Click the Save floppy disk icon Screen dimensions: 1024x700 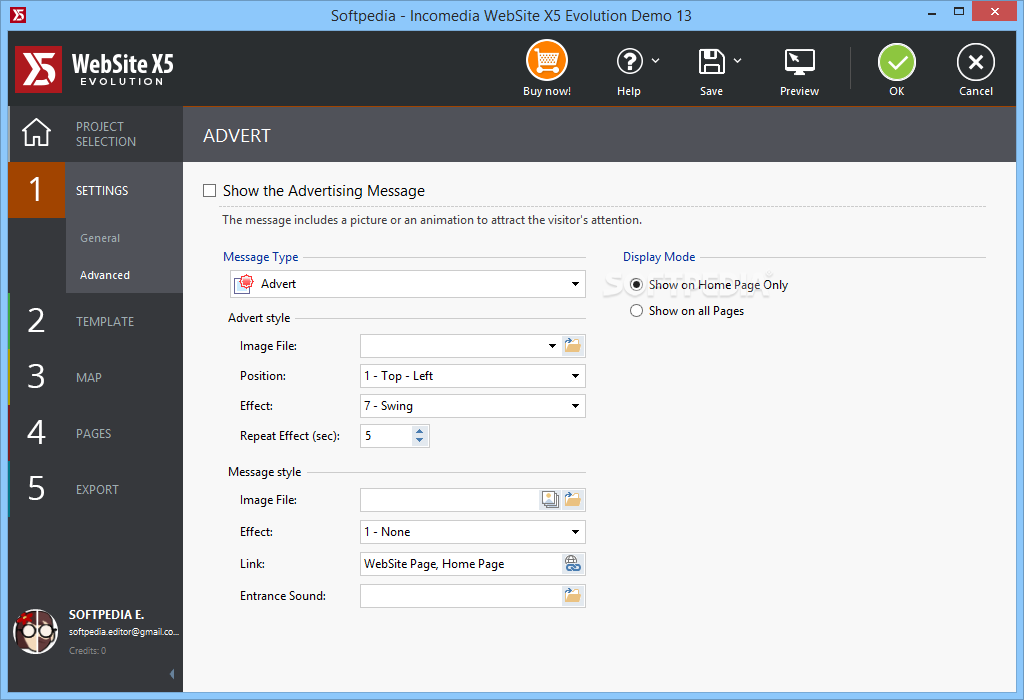coord(711,61)
